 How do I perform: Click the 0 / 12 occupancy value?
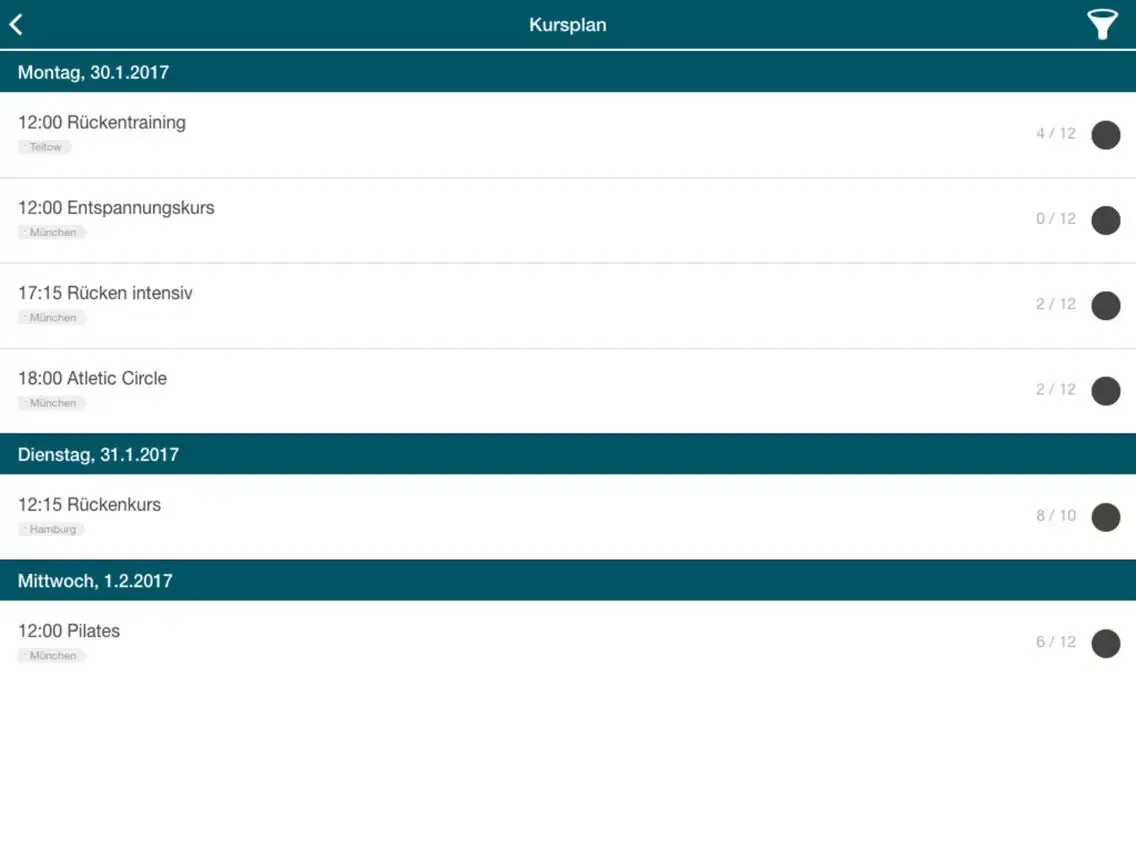click(x=1056, y=219)
